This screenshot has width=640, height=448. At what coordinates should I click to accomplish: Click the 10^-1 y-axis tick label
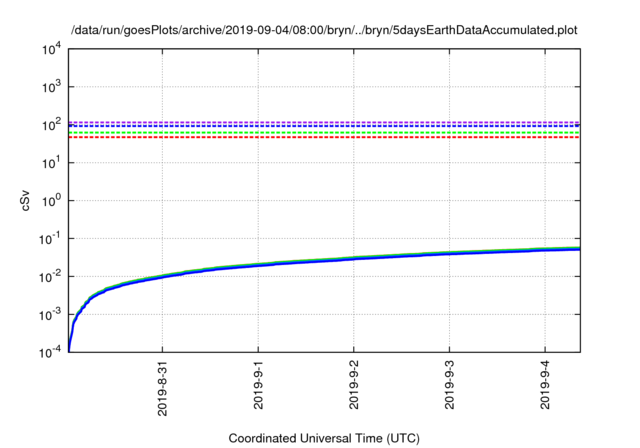click(49, 239)
